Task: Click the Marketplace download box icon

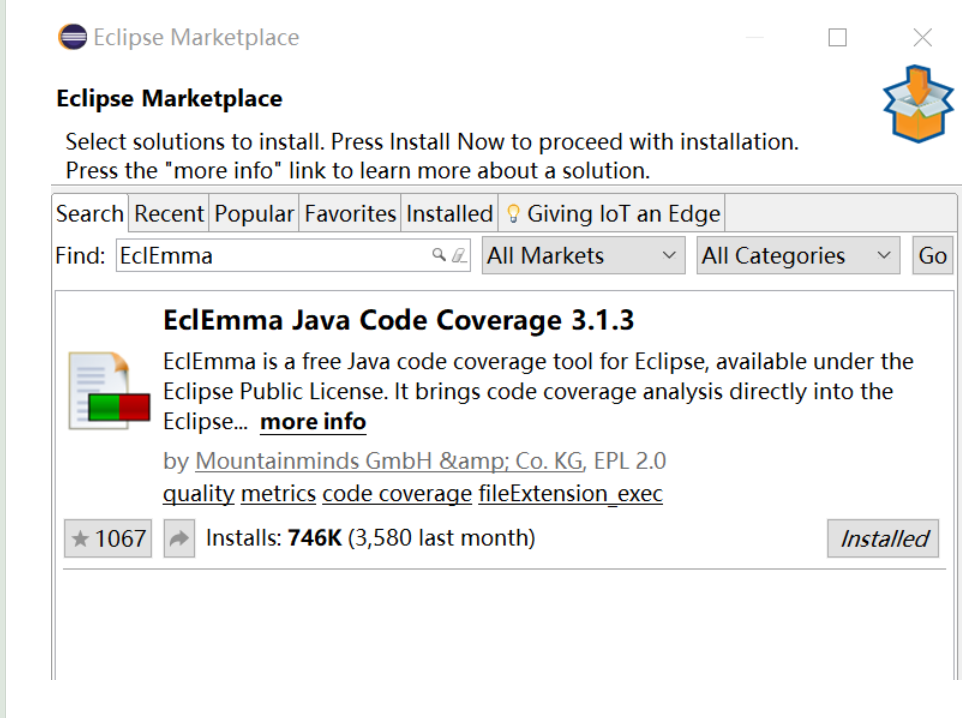Action: 918,103
